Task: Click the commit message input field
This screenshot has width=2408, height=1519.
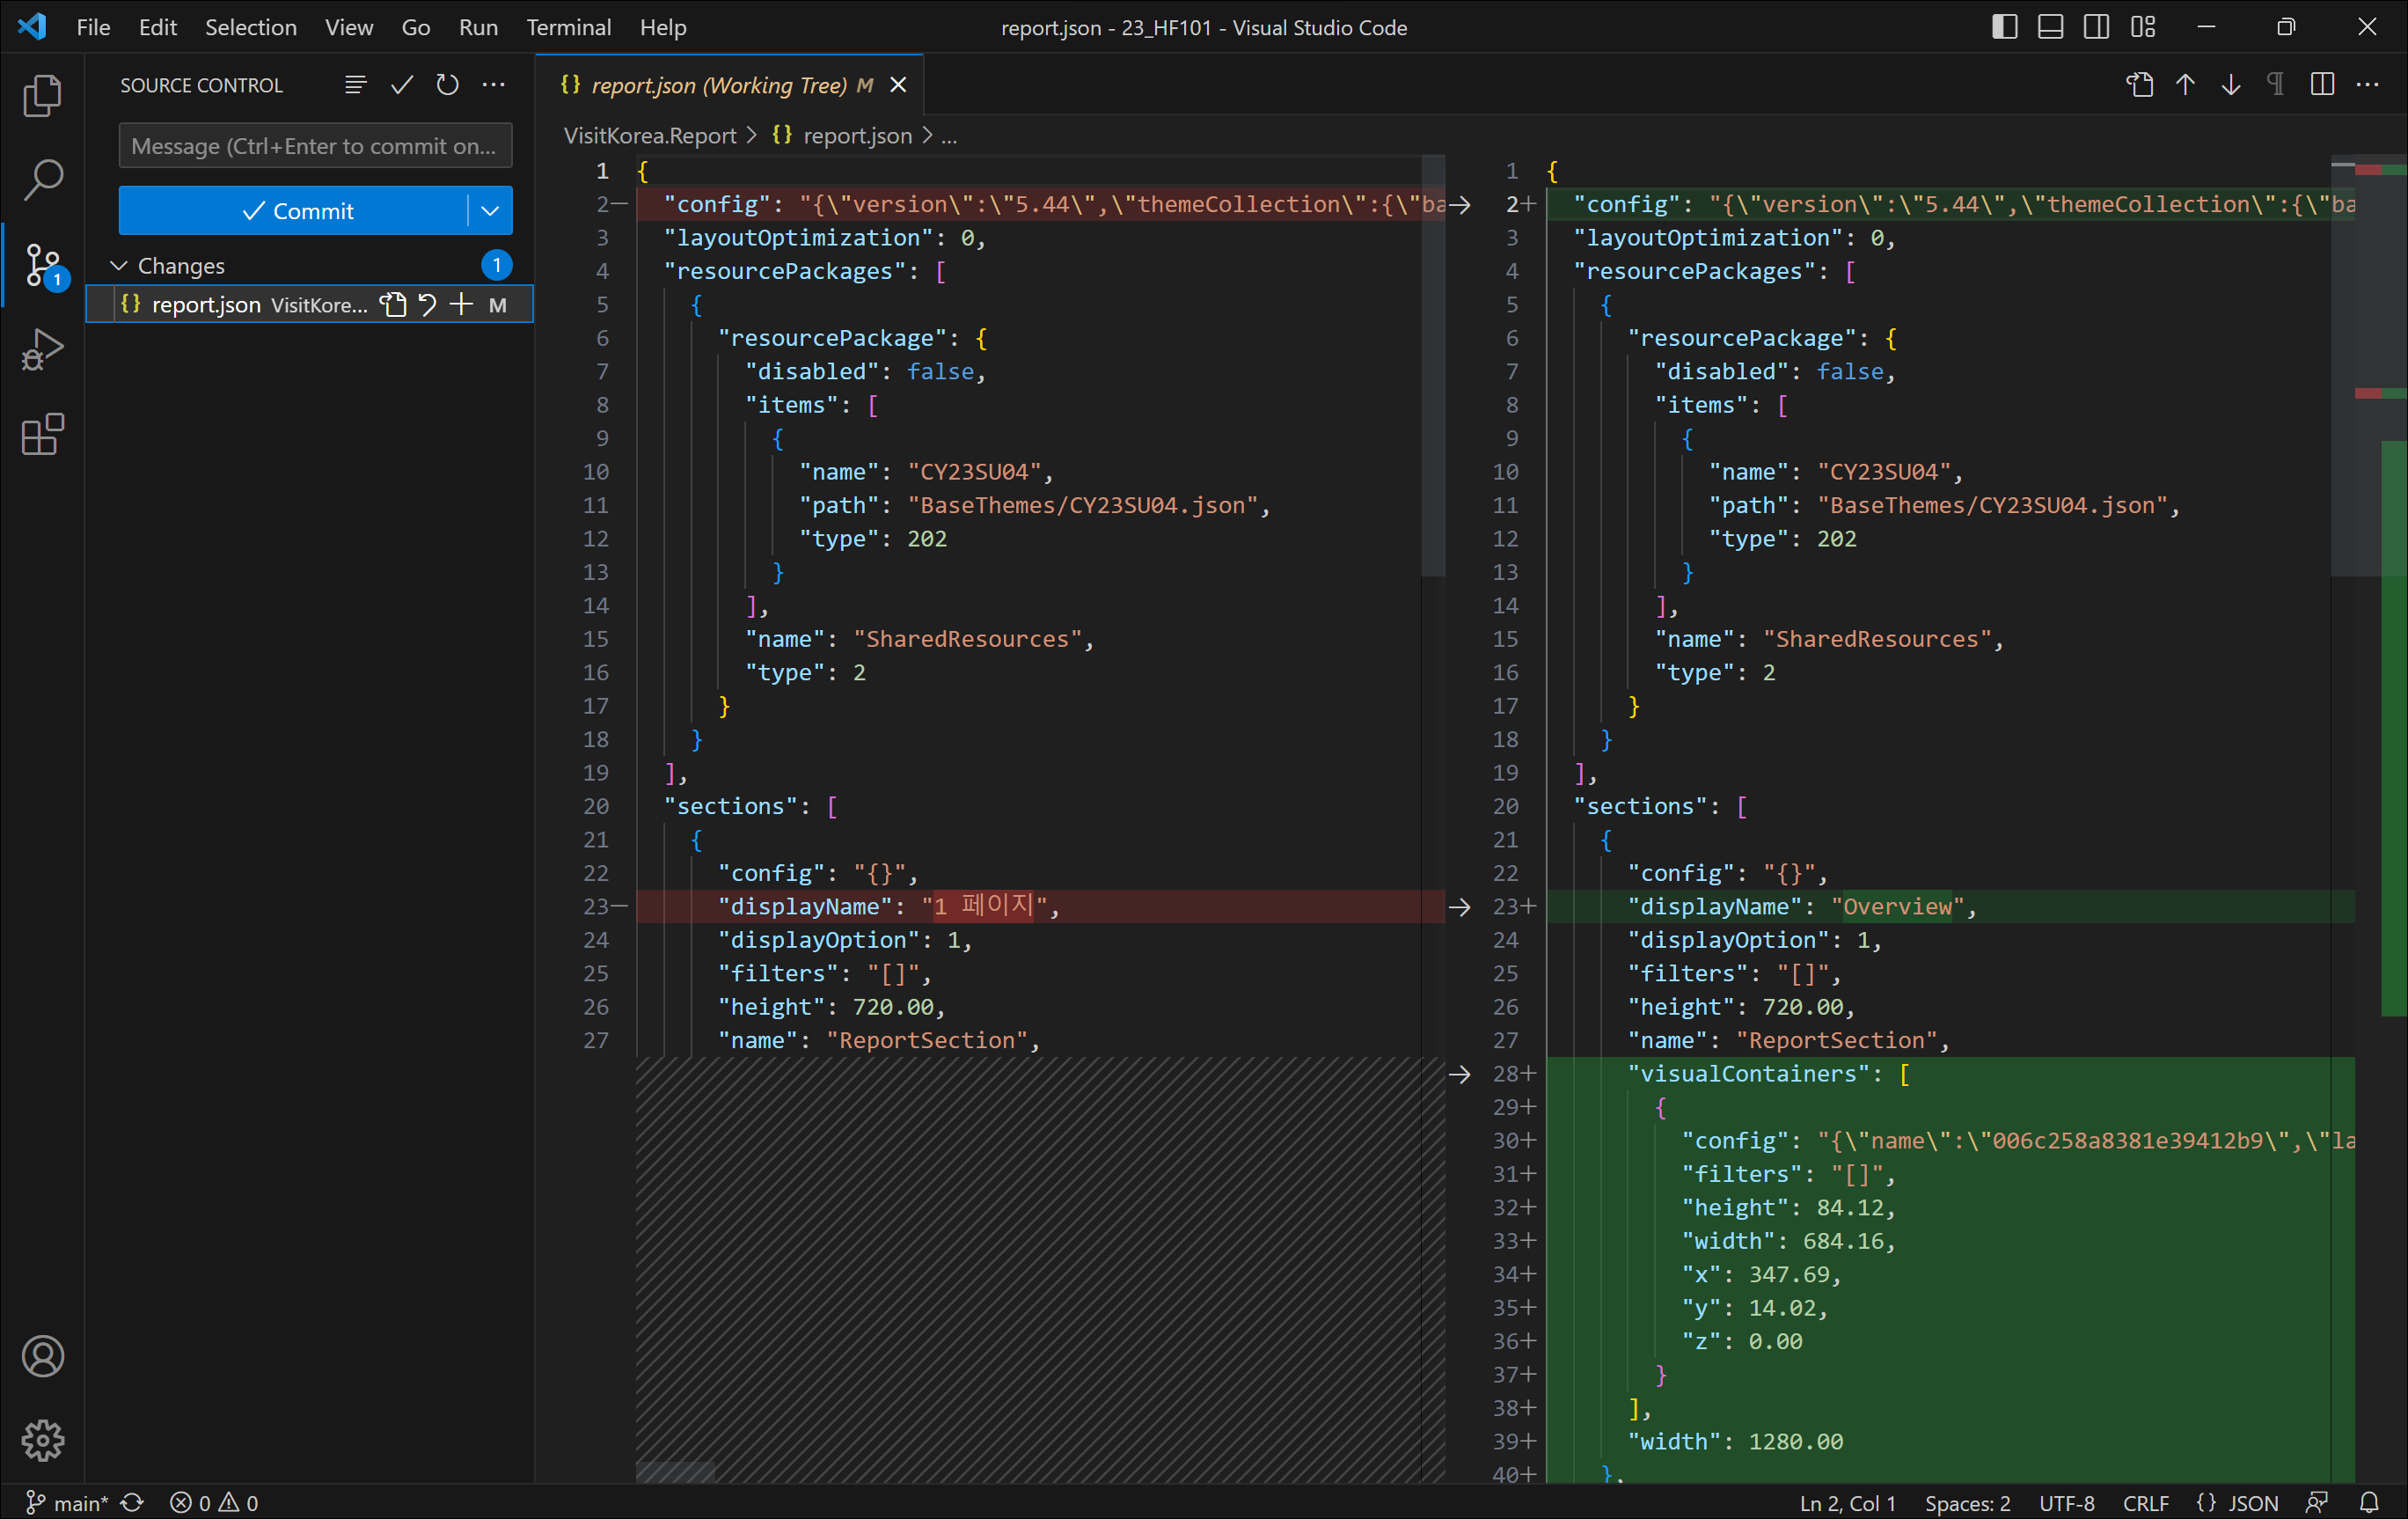Action: [x=314, y=146]
